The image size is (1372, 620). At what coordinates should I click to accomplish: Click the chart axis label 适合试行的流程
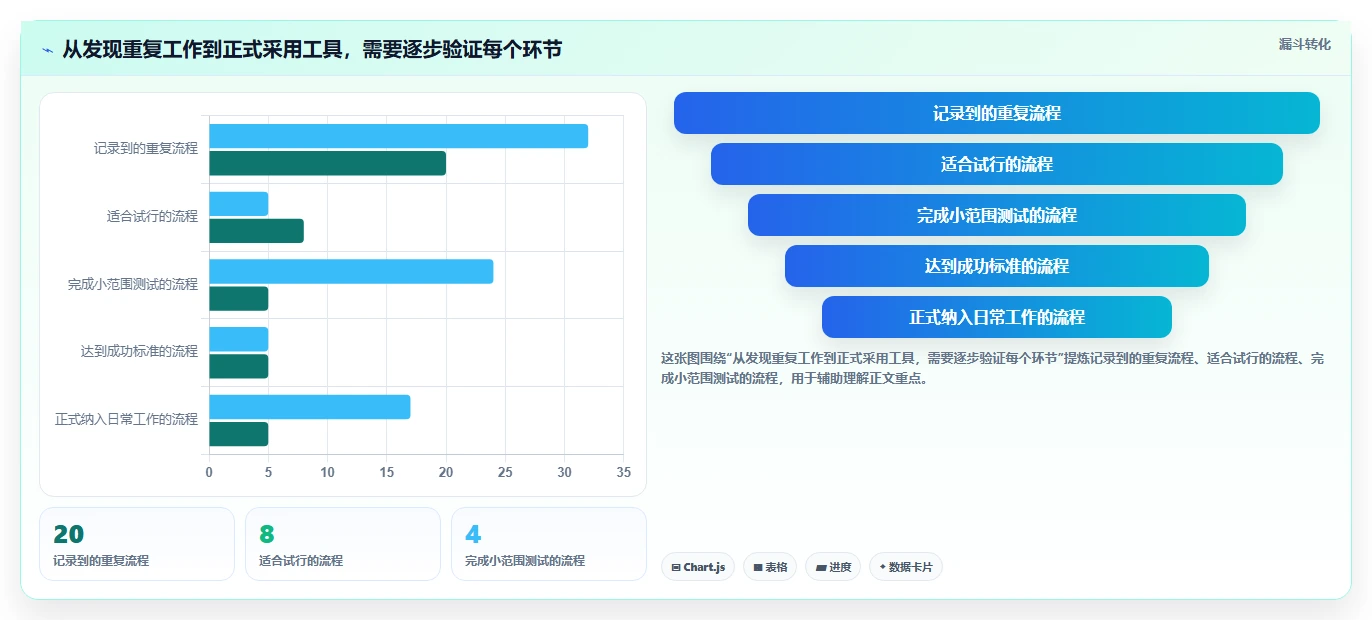click(x=153, y=216)
